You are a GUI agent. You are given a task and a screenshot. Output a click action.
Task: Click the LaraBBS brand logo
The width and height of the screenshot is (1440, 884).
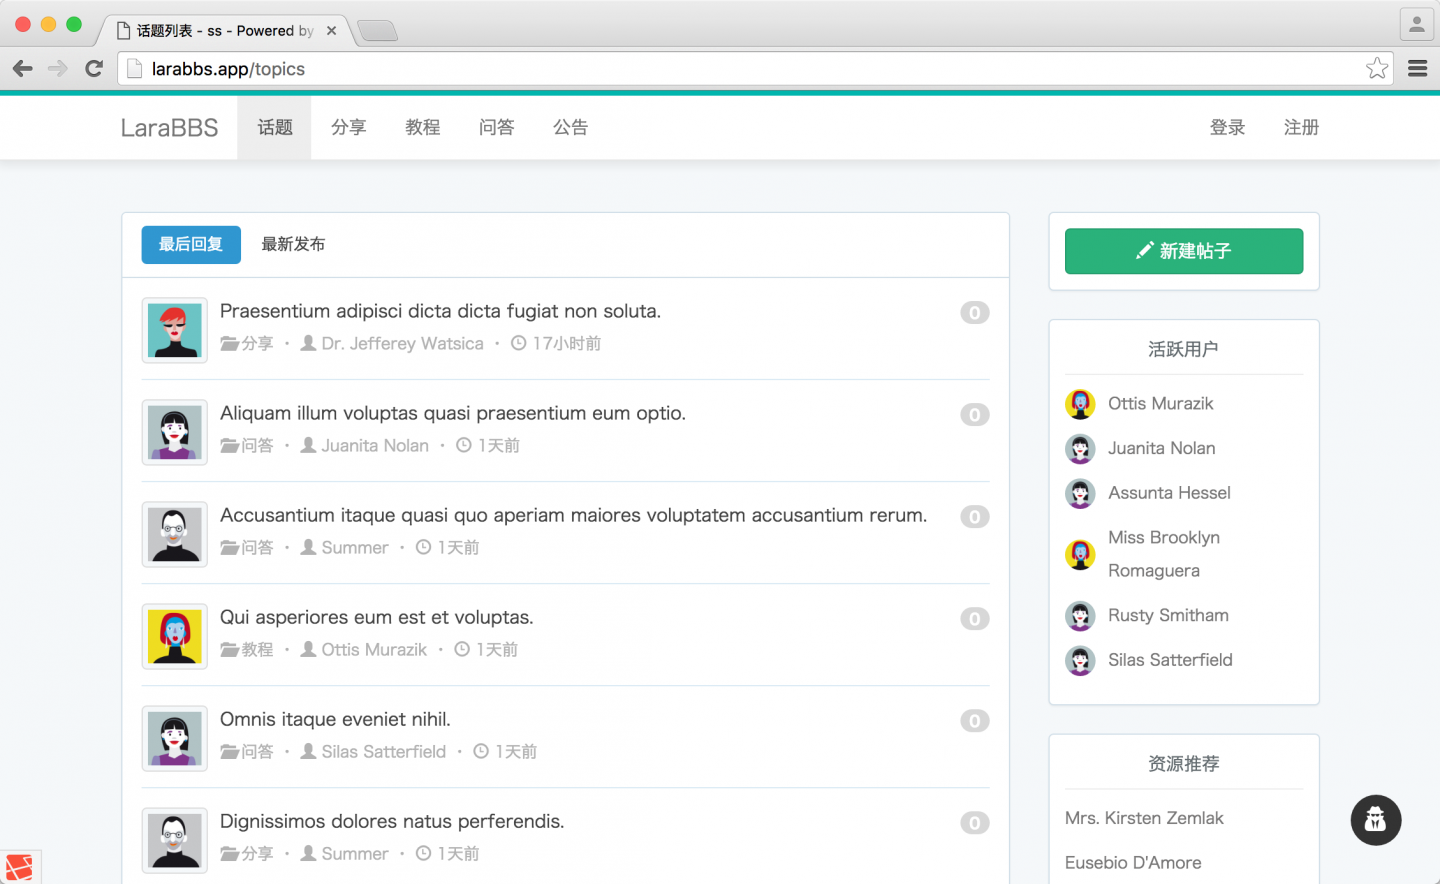tap(169, 128)
